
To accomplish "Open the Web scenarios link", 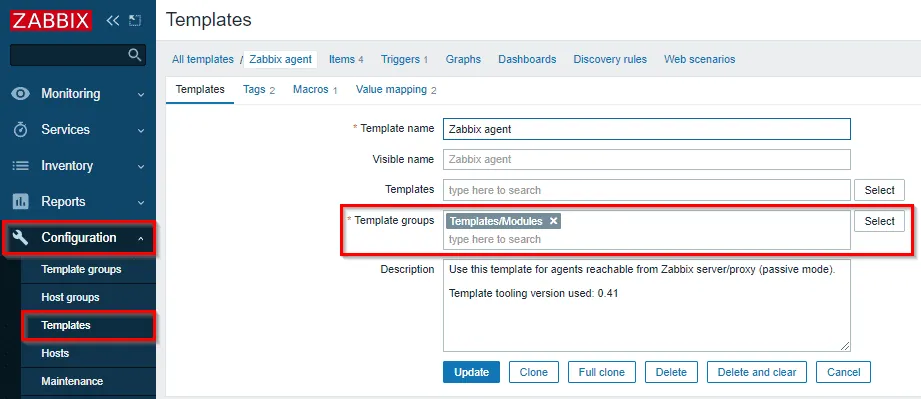I will [x=700, y=59].
